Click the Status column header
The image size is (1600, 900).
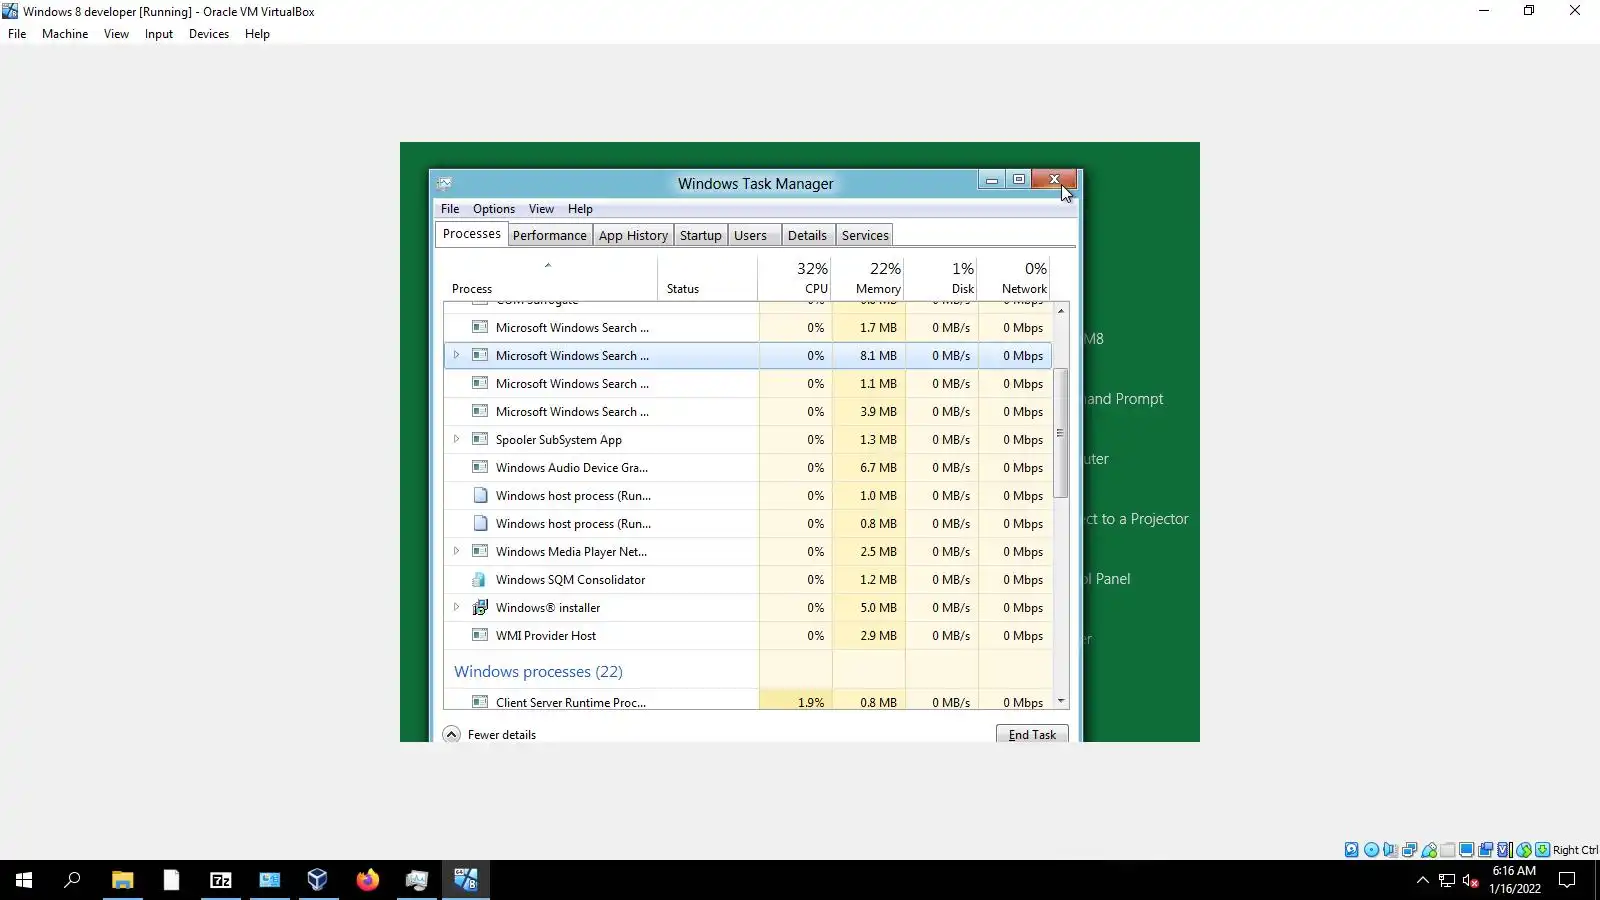(707, 278)
